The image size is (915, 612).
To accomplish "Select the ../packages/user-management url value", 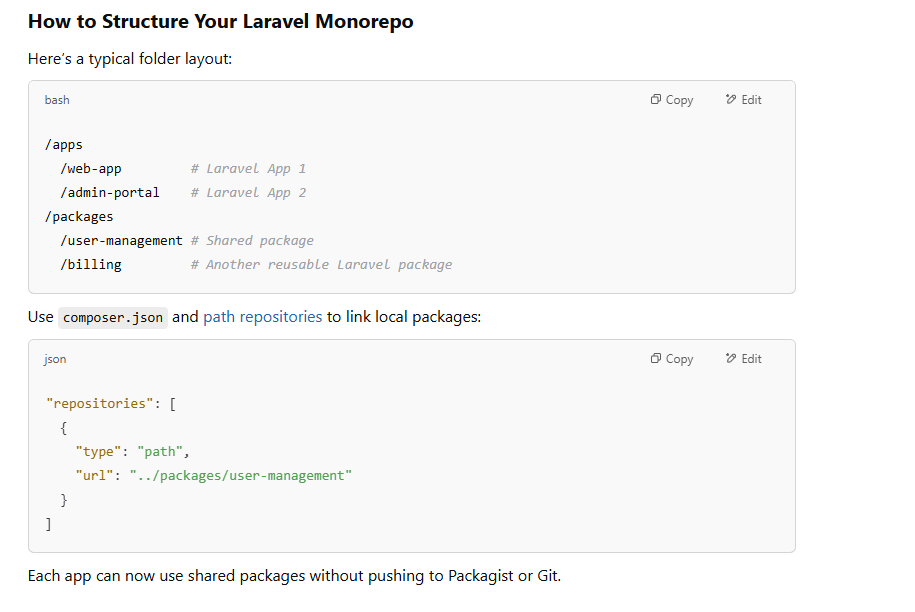I will click(x=240, y=475).
